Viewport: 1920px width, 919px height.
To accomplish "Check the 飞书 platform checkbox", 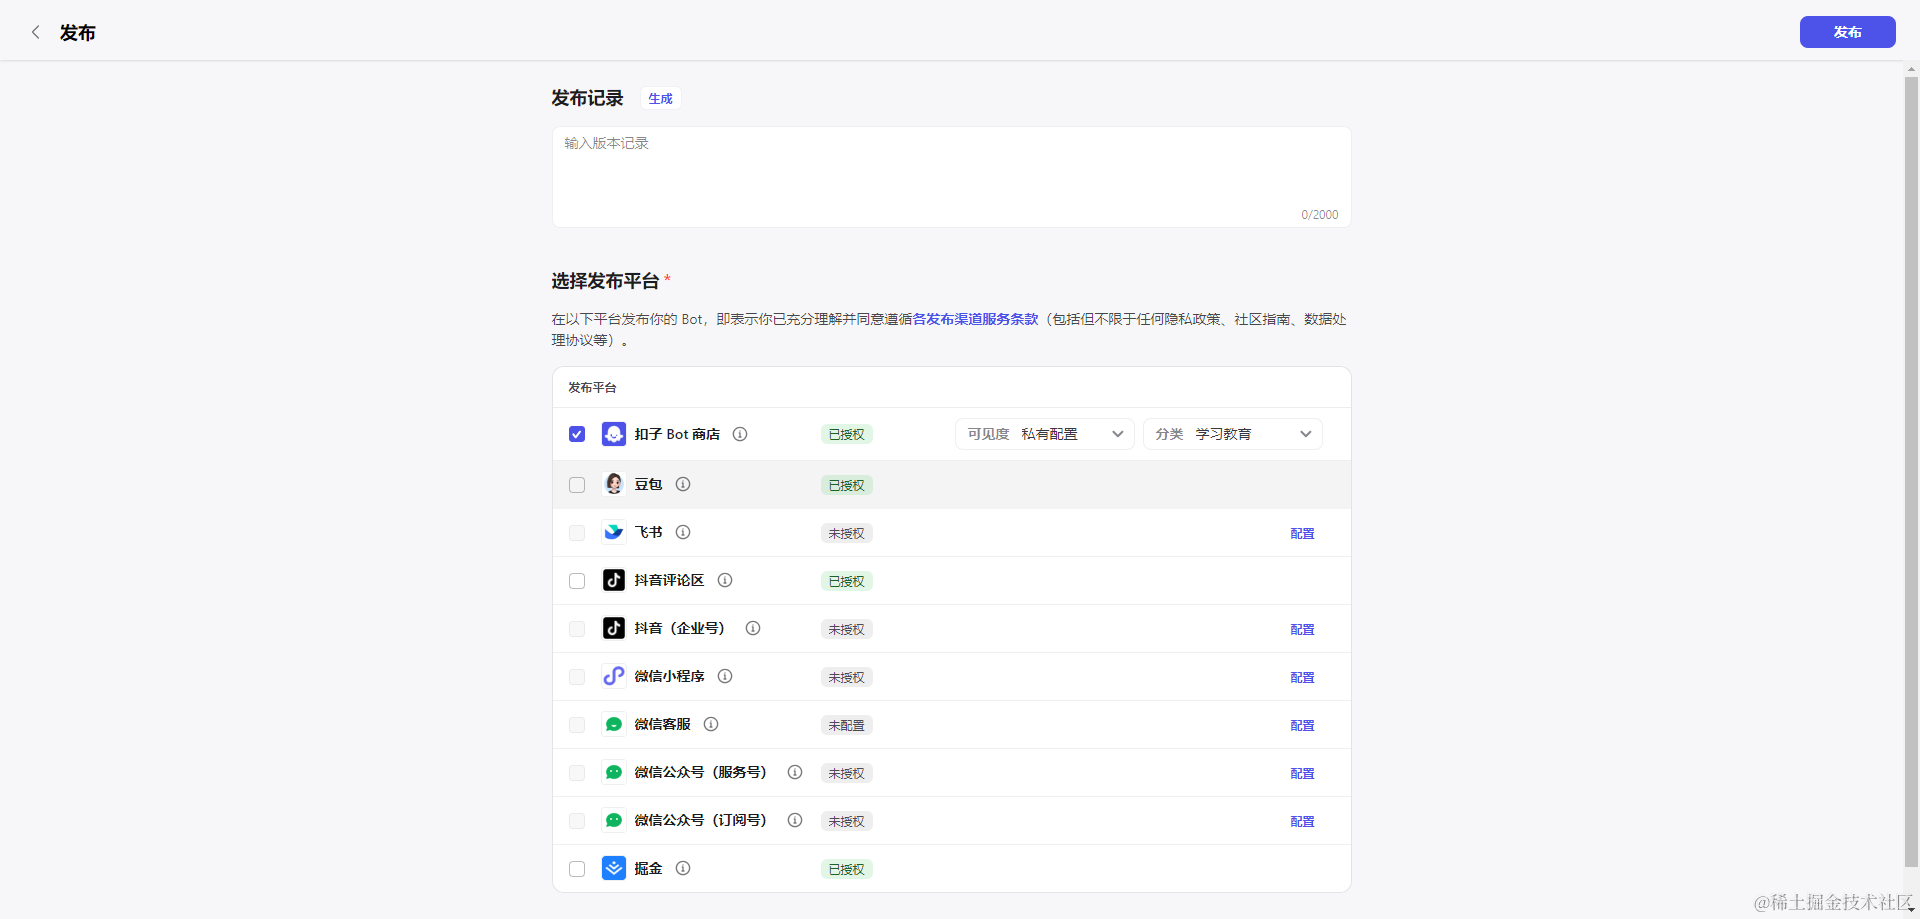I will pos(577,533).
